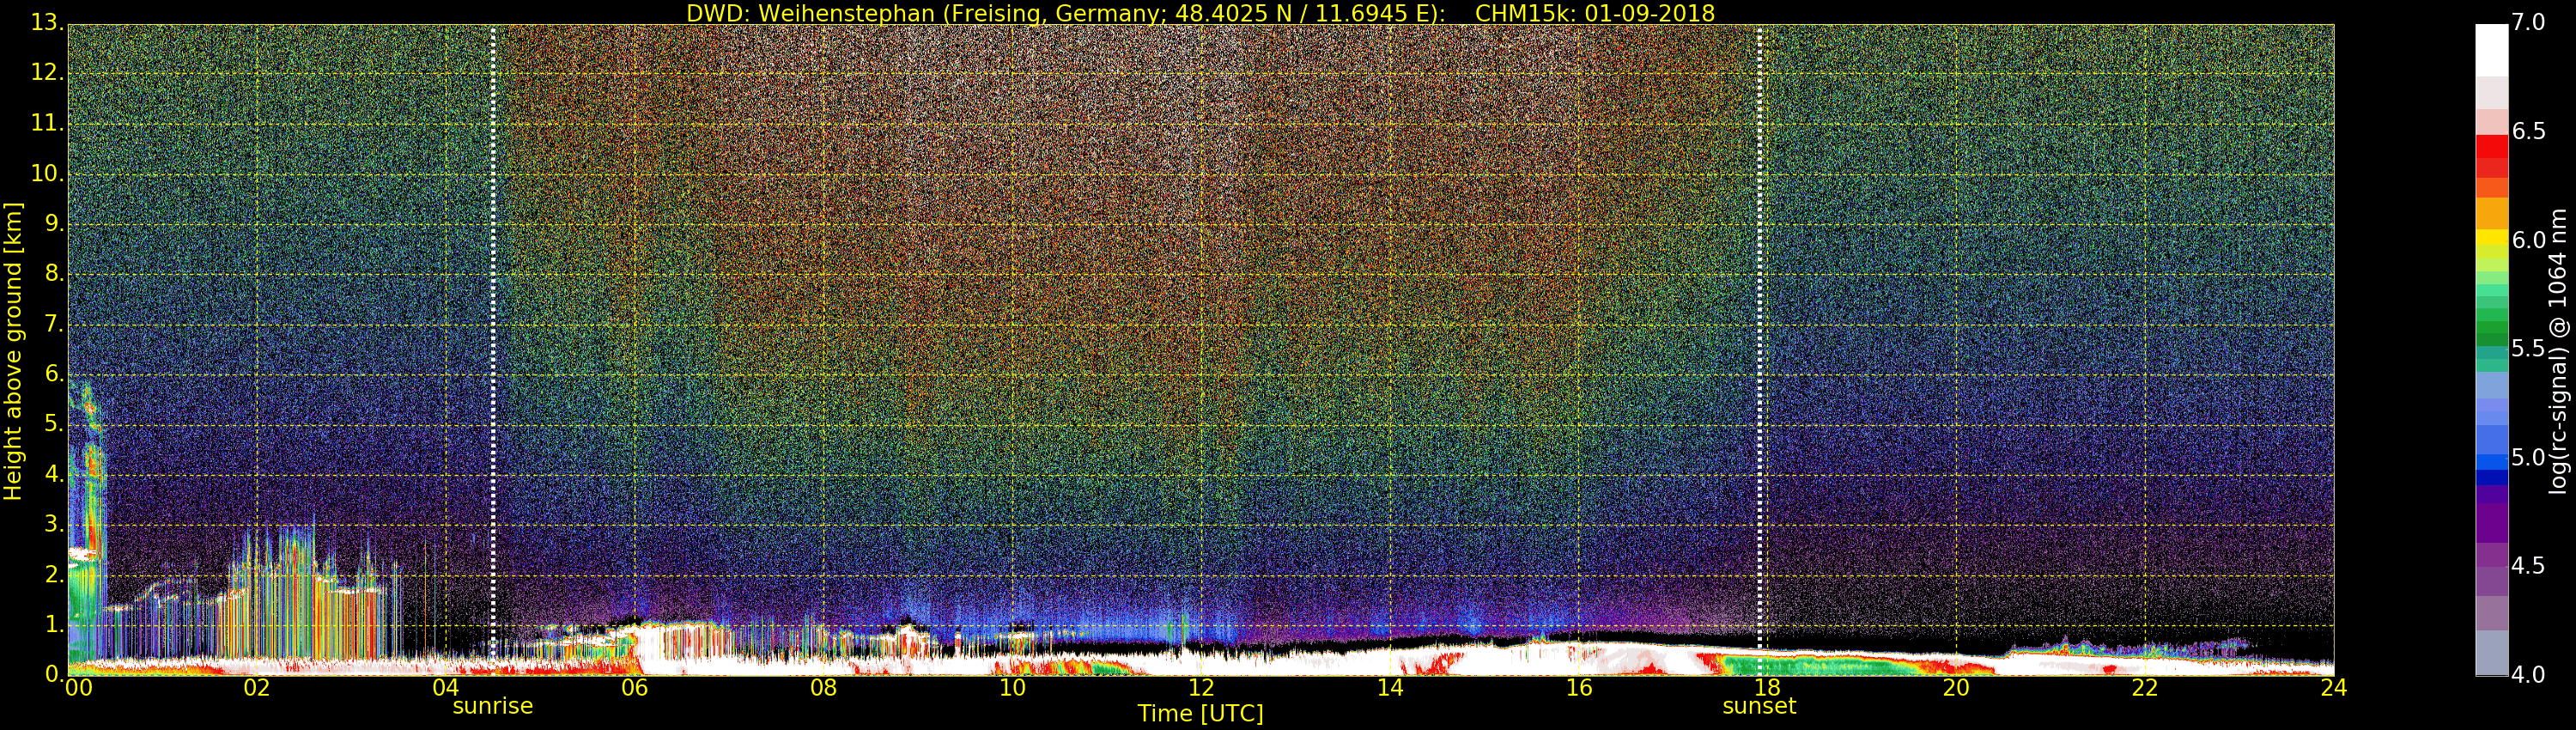Pick the '12' hour tick on the time axis

coord(1201,688)
